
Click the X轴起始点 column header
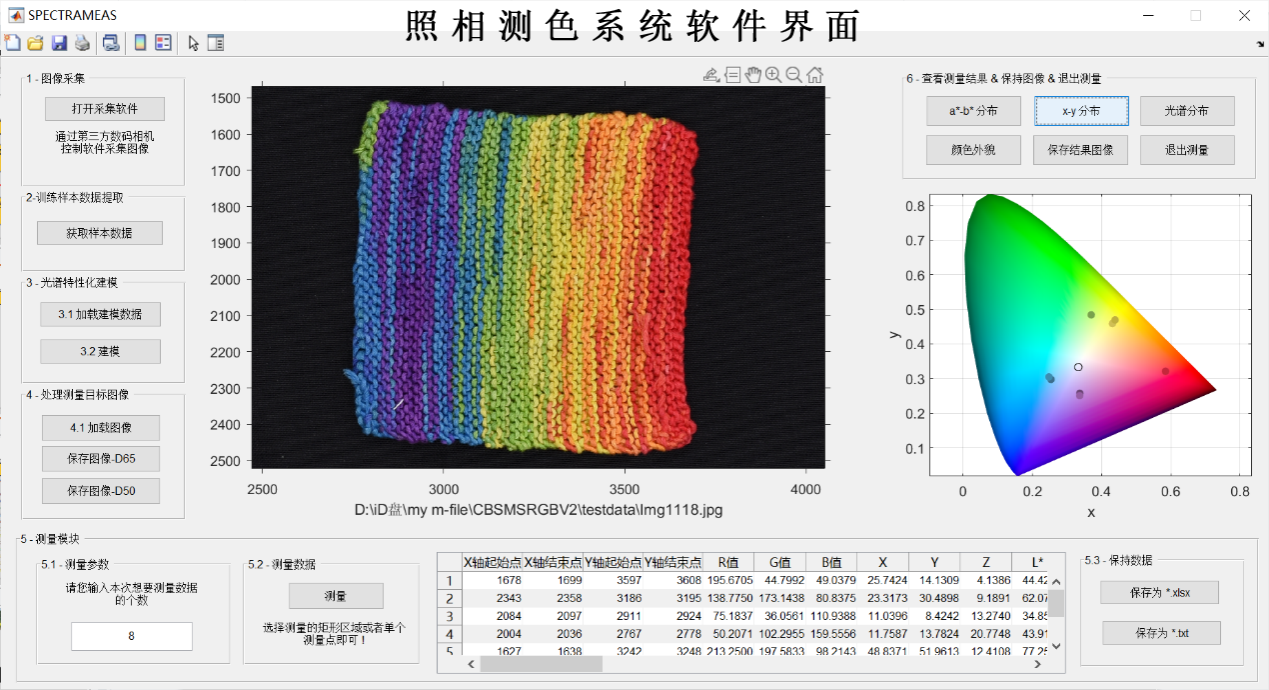coord(492,562)
